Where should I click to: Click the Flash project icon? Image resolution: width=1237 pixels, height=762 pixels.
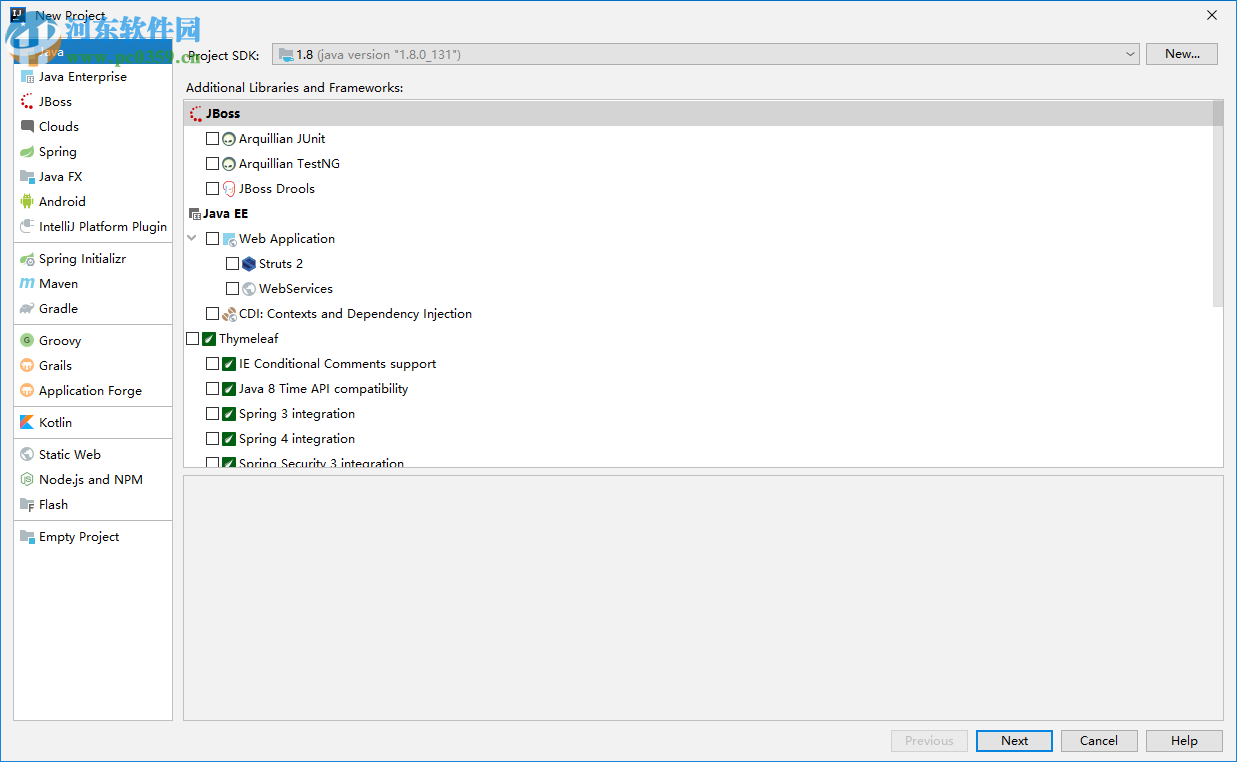coord(27,505)
